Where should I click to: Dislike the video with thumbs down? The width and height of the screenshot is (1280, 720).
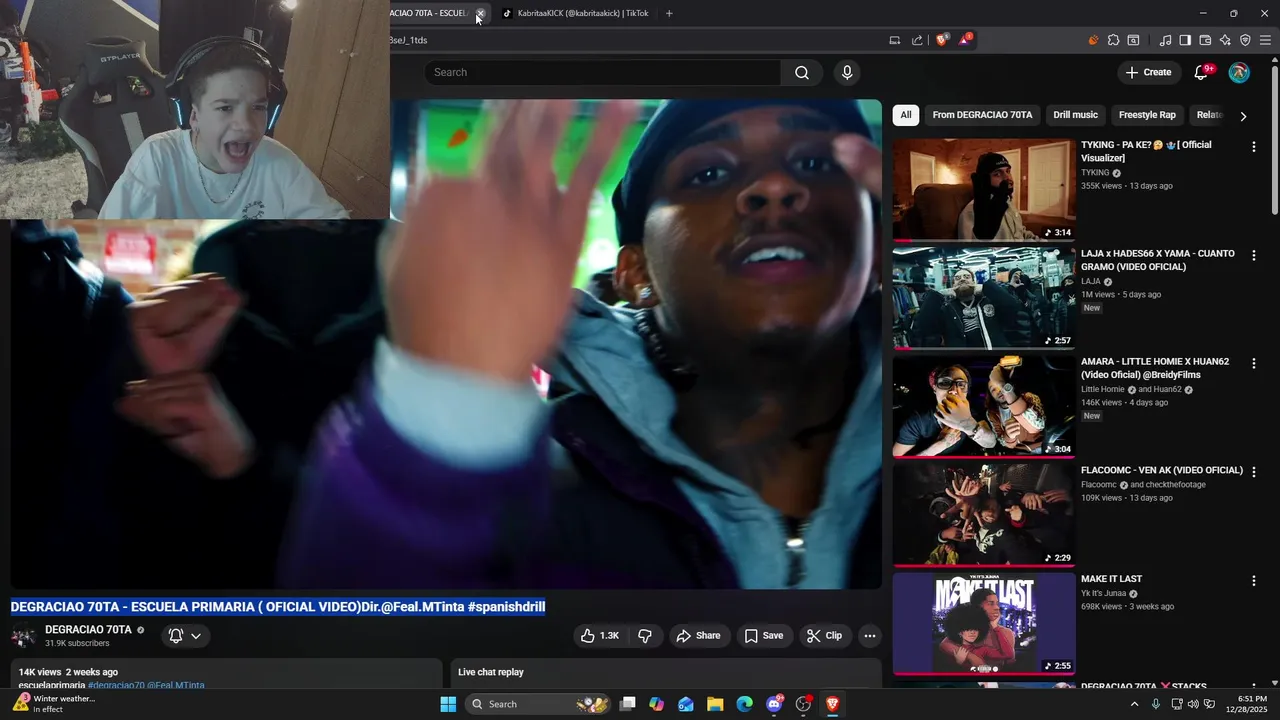coord(645,635)
